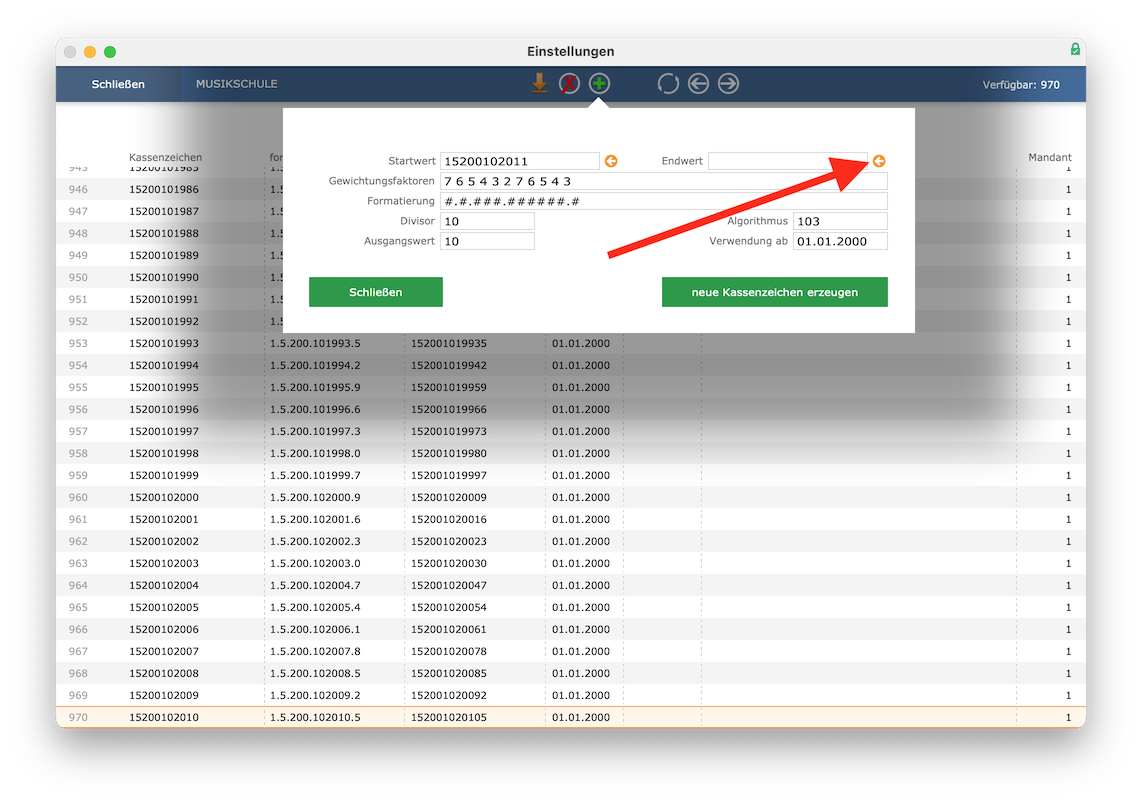Click orange arrow beside Endwert field
The width and height of the screenshot is (1142, 802).
(879, 161)
